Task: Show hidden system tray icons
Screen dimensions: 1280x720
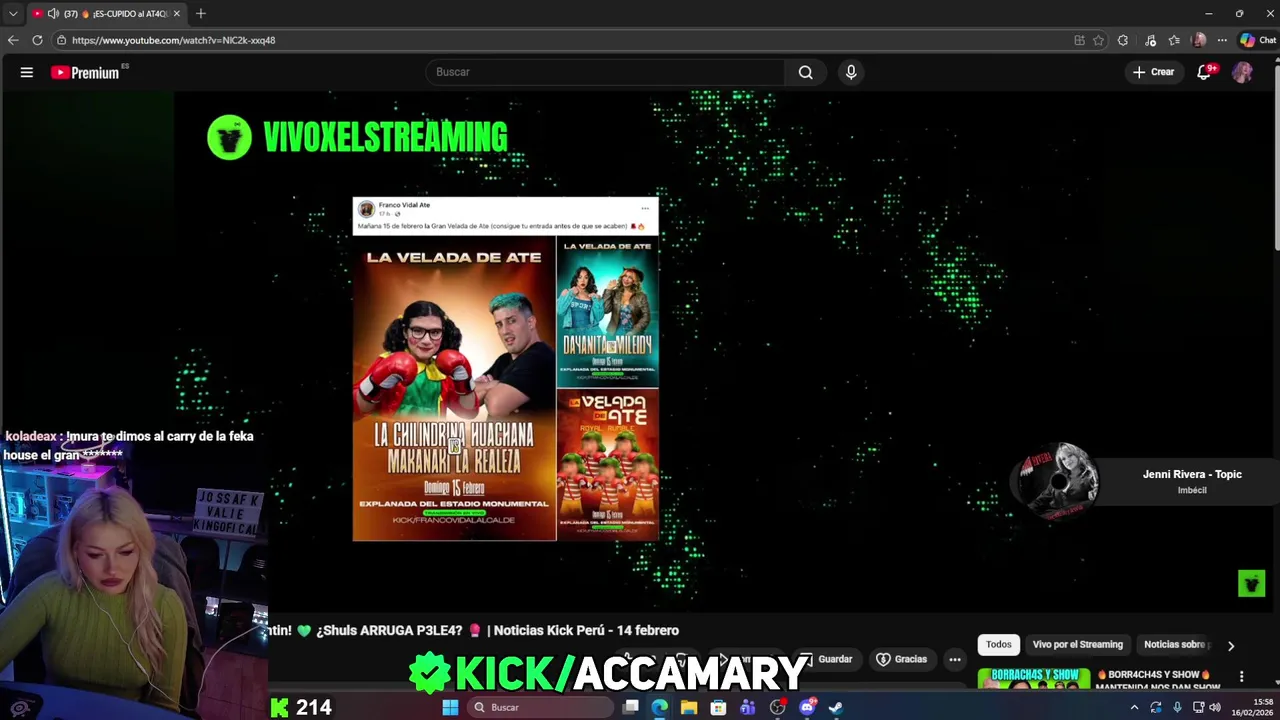Action: click(x=1134, y=707)
